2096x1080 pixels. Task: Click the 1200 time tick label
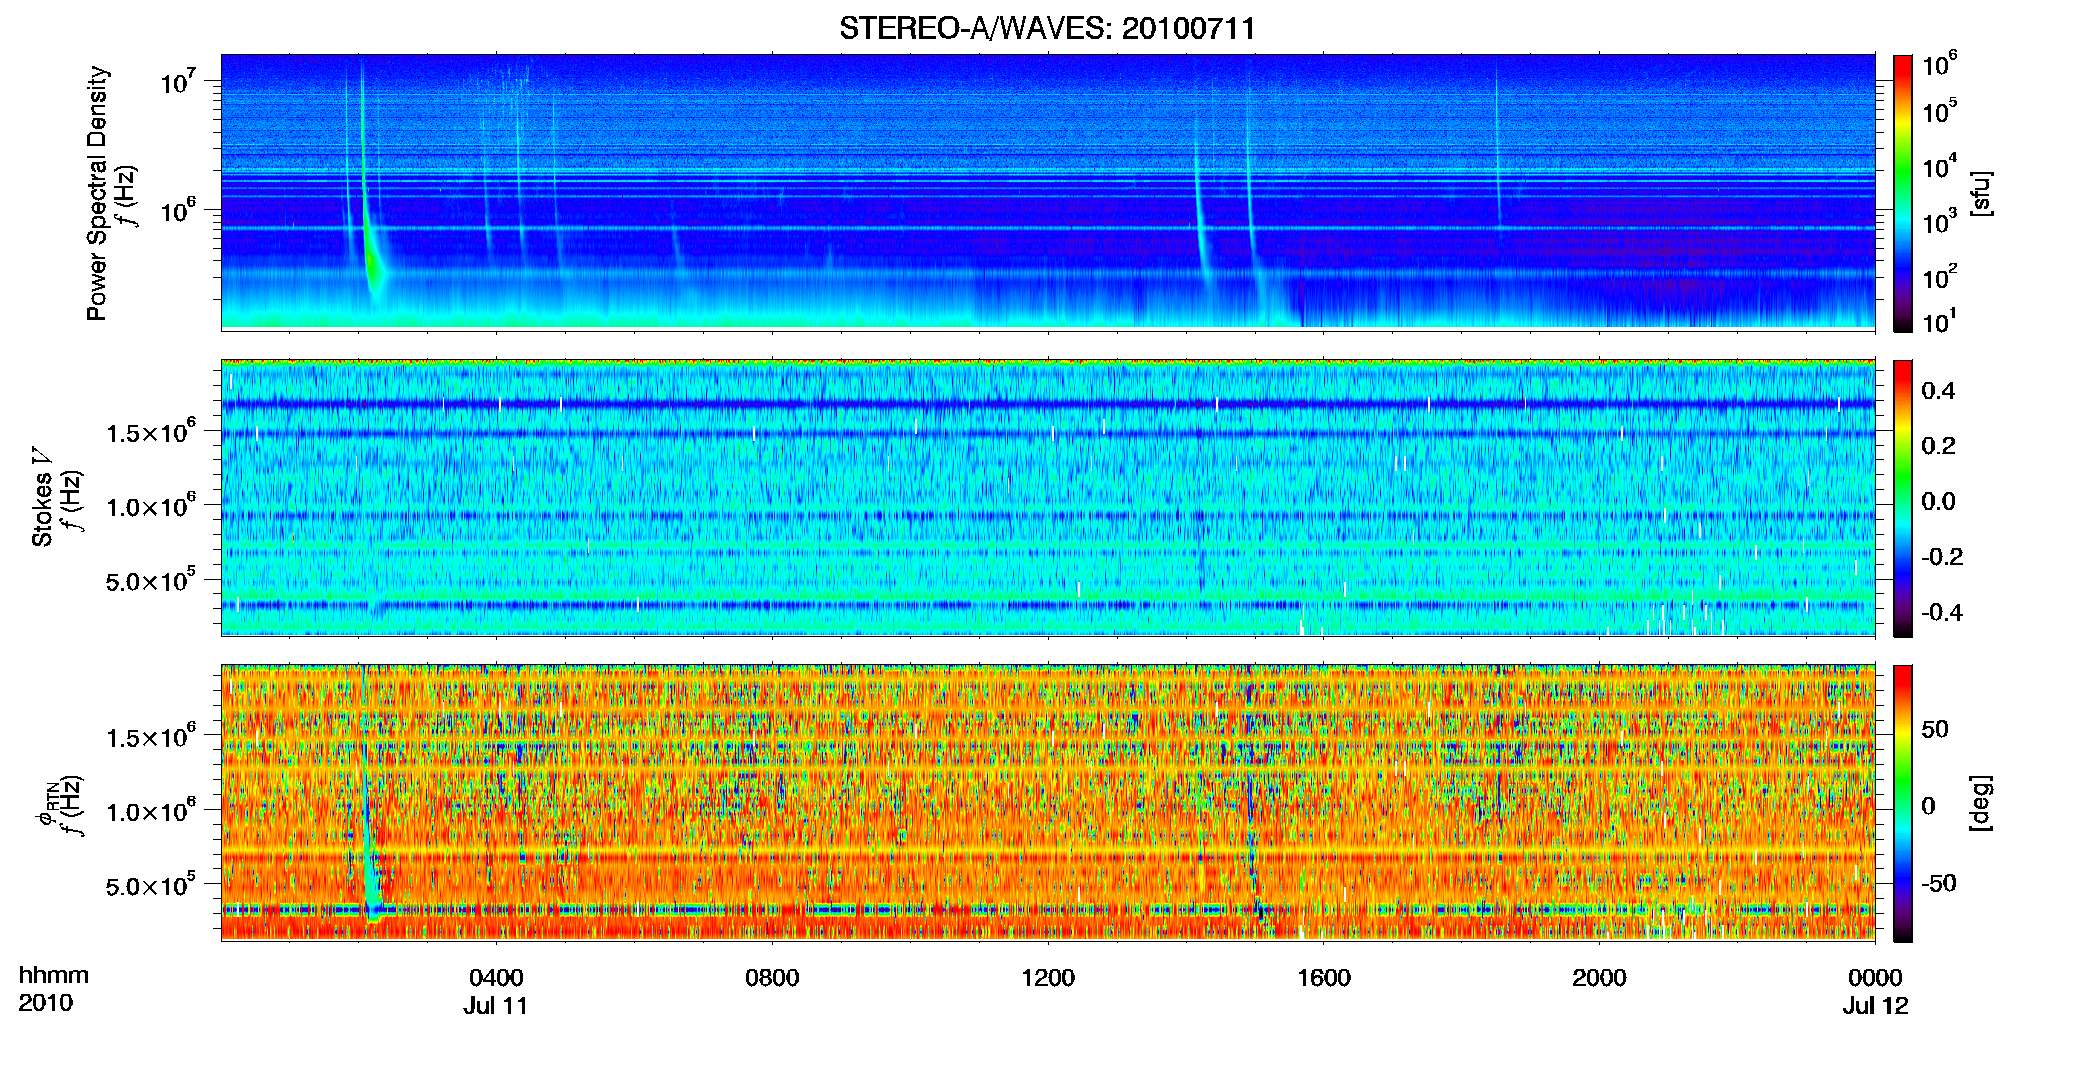[x=1048, y=977]
